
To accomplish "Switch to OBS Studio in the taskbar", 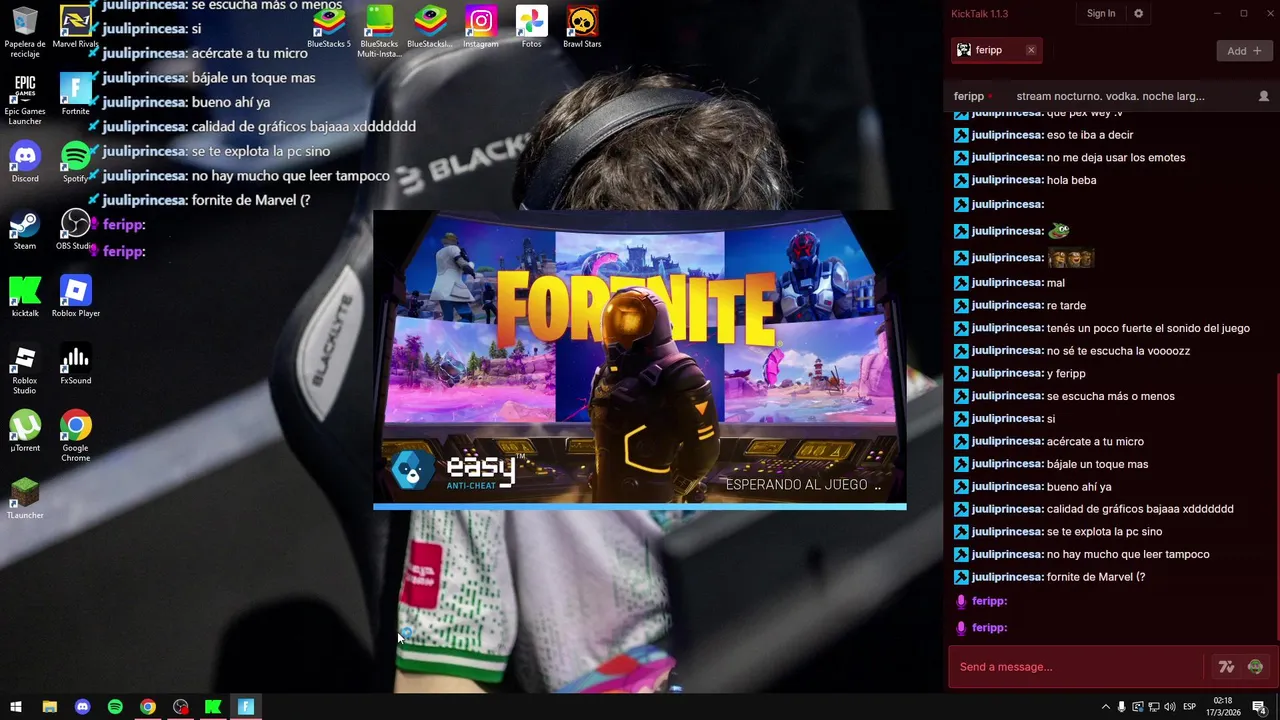I will point(180,707).
